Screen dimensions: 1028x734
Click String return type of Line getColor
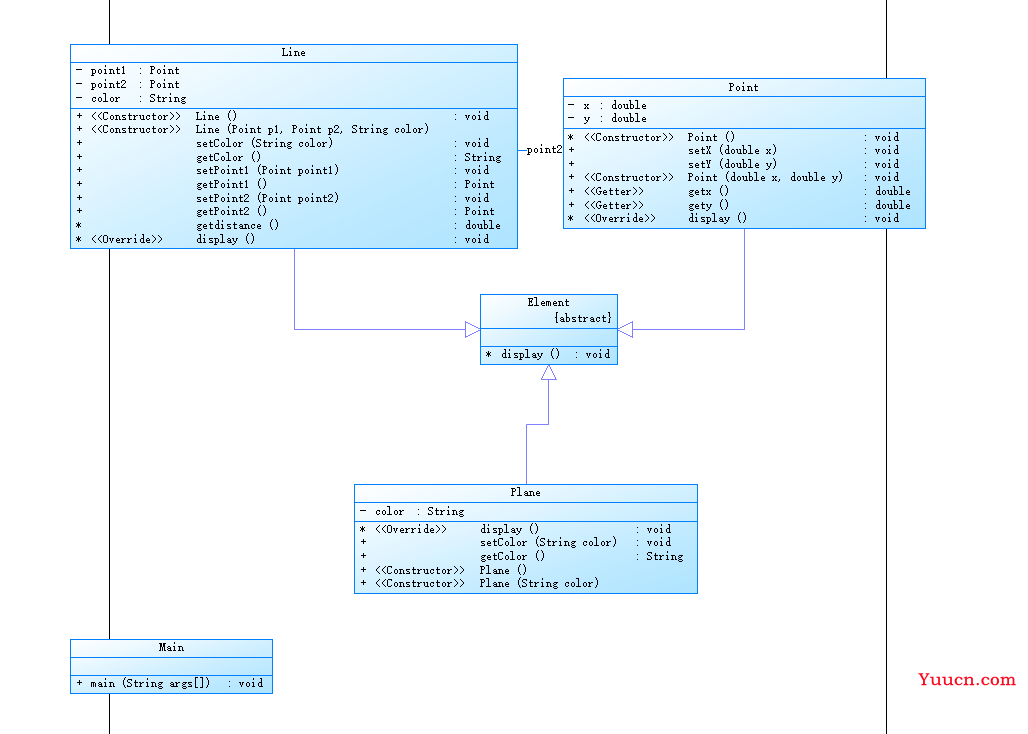(x=483, y=157)
